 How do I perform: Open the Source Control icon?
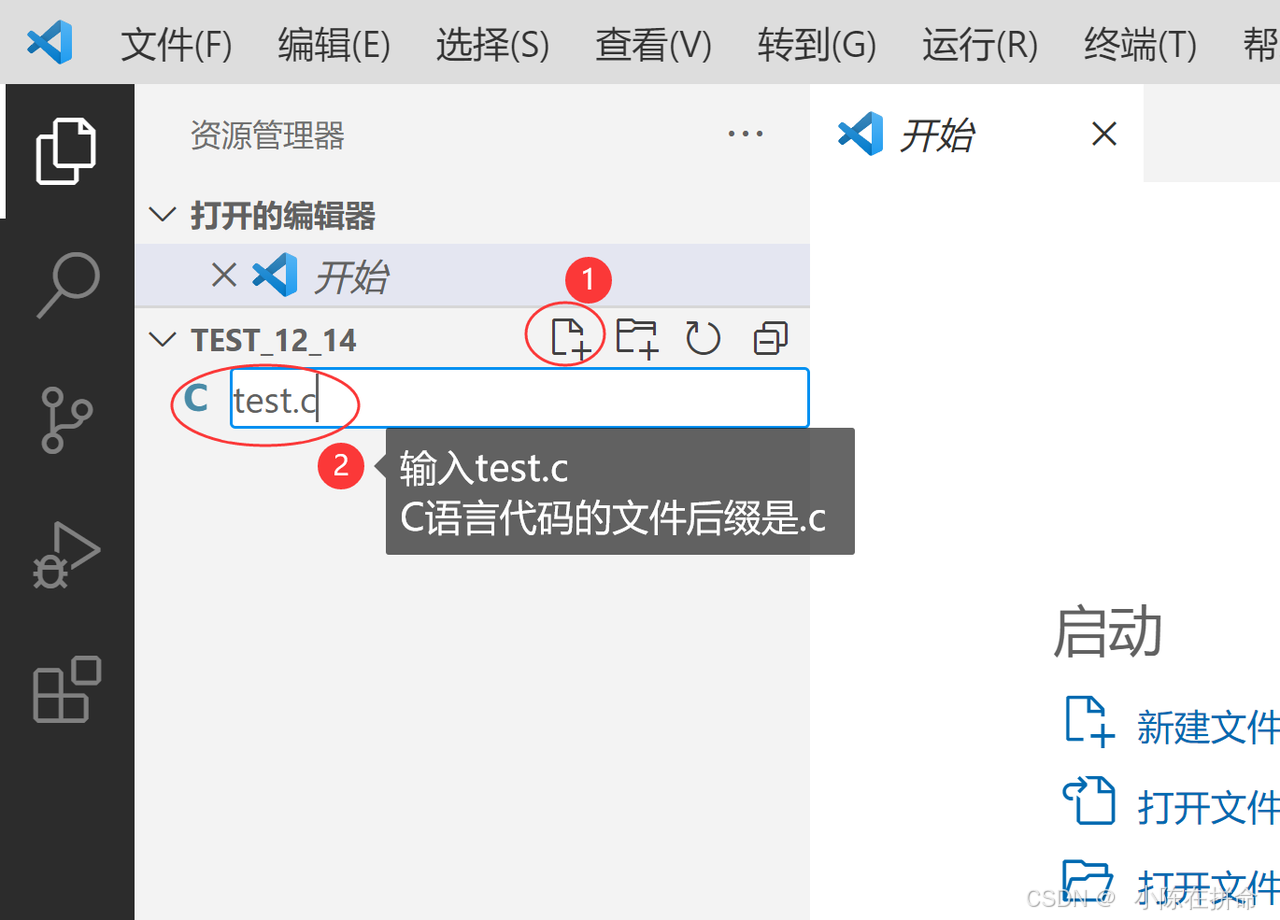(66, 420)
